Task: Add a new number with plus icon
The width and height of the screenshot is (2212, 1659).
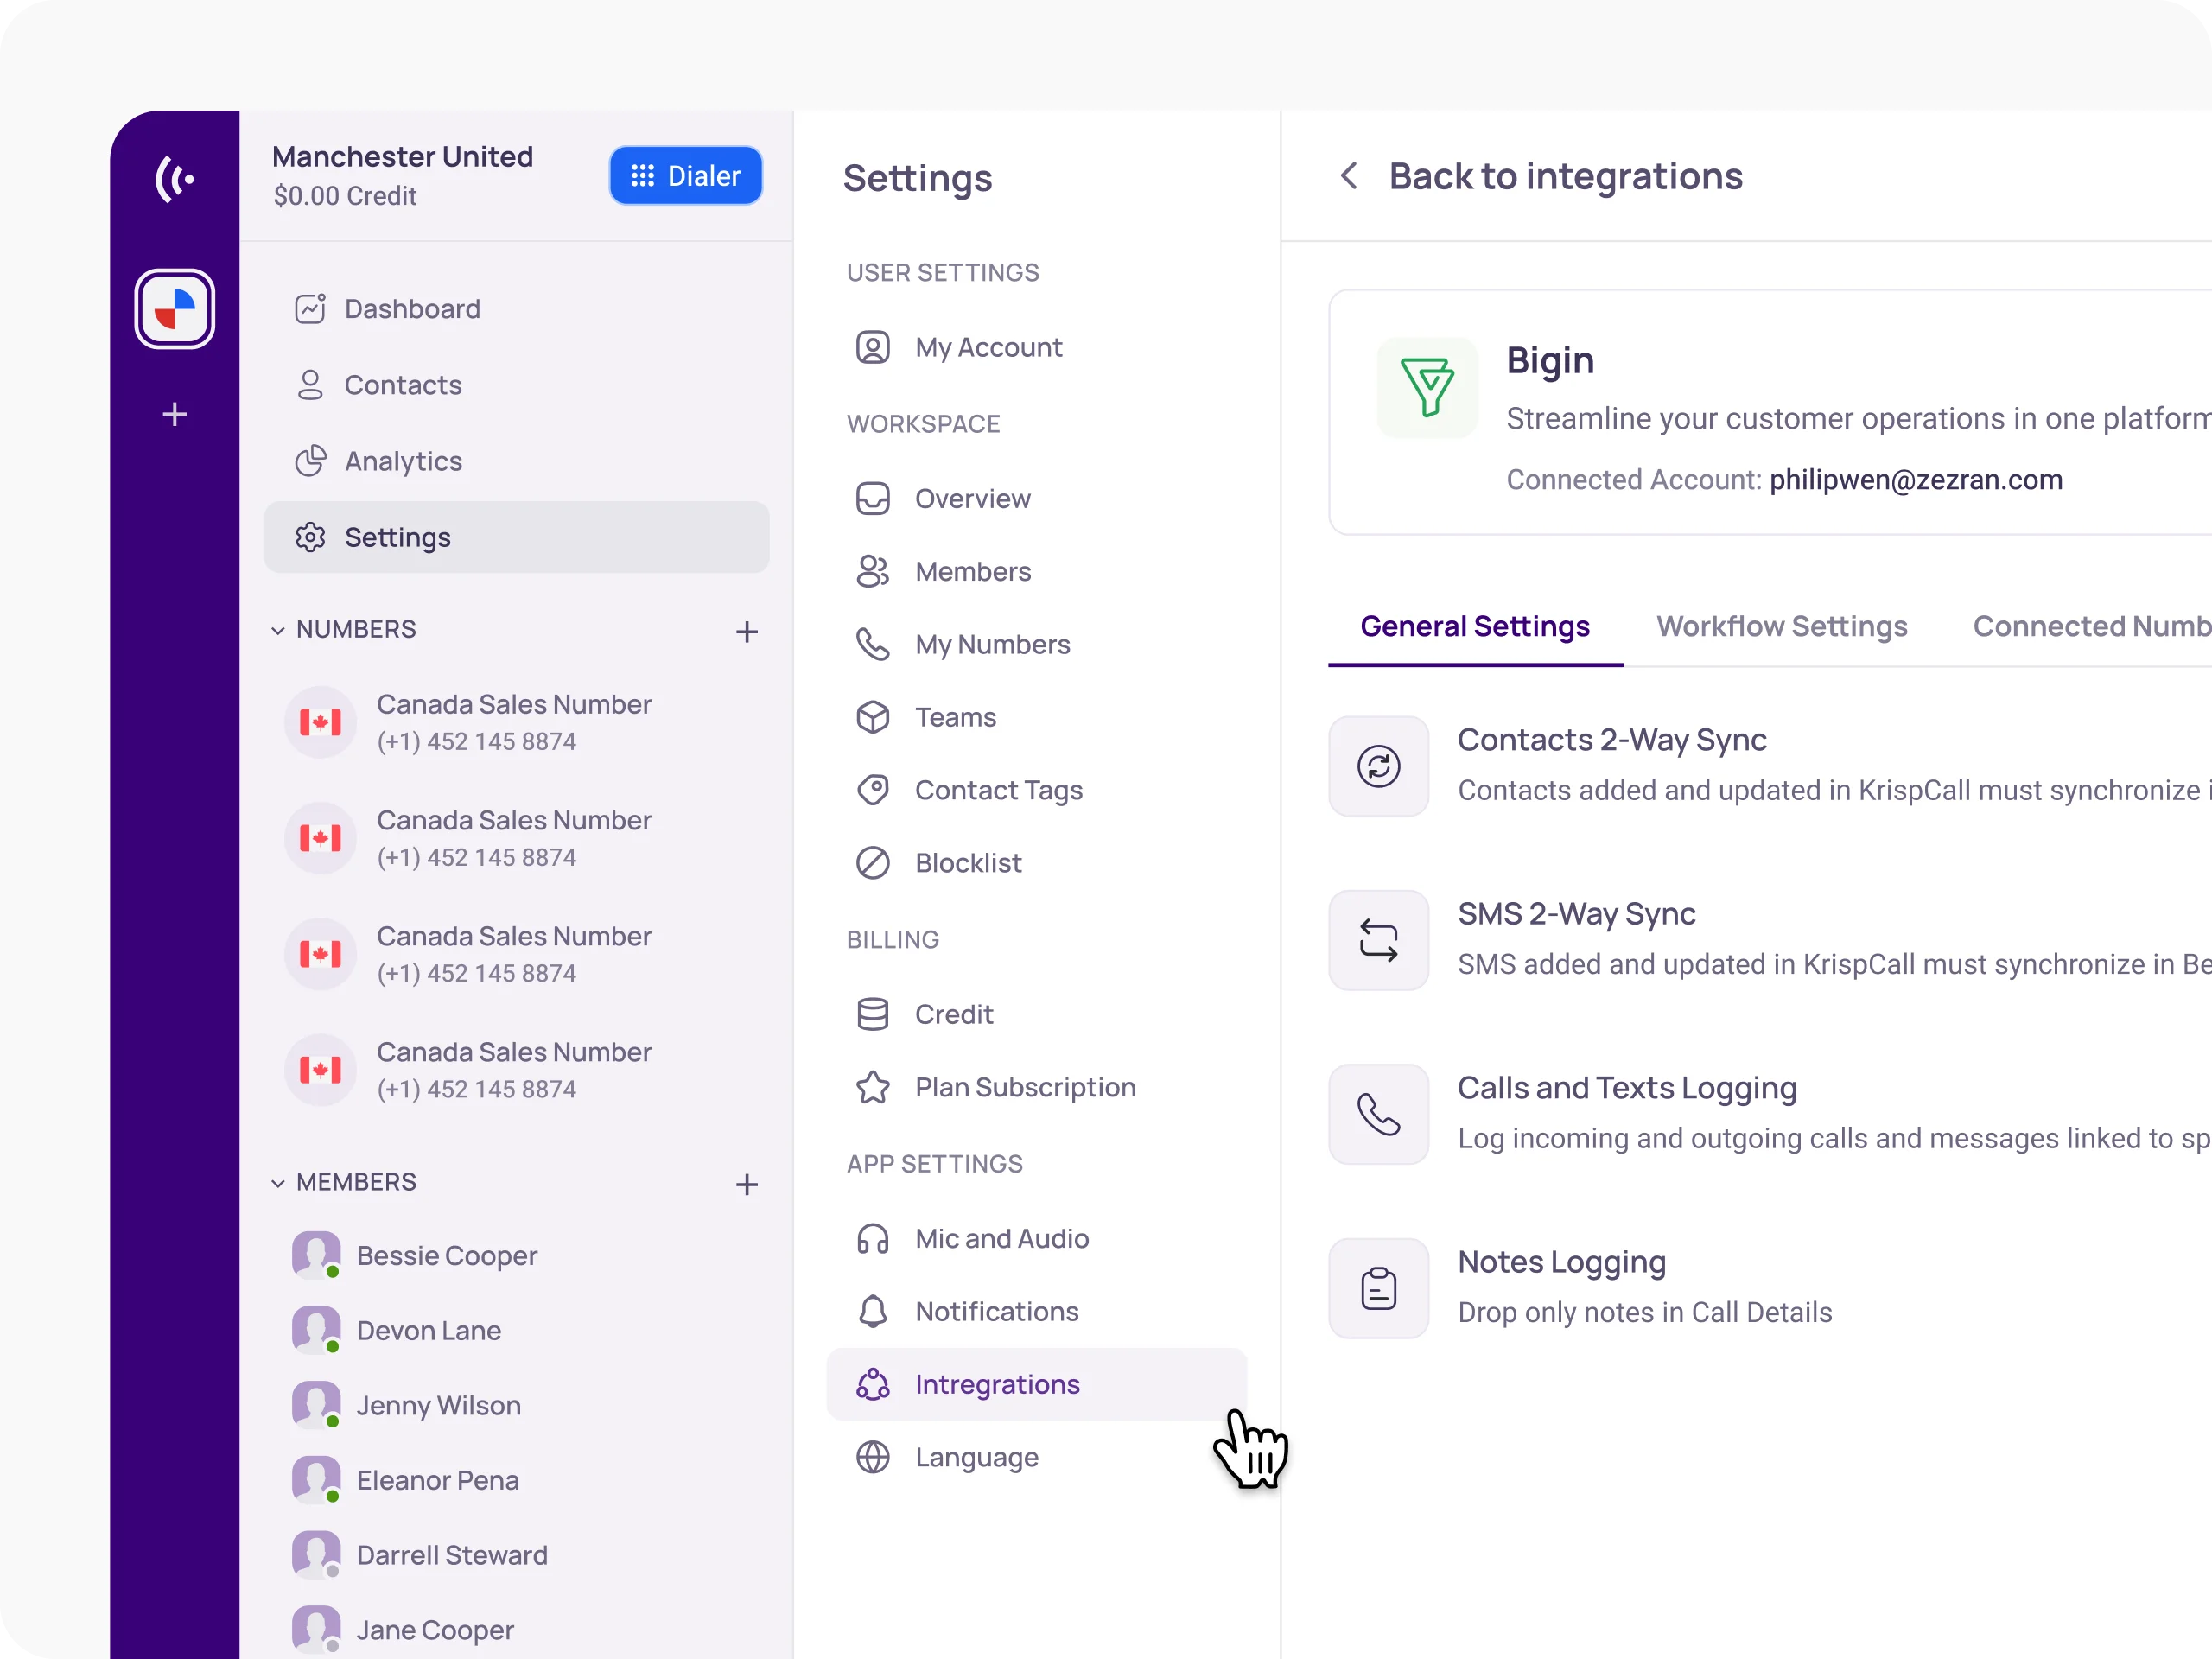Action: coord(747,631)
